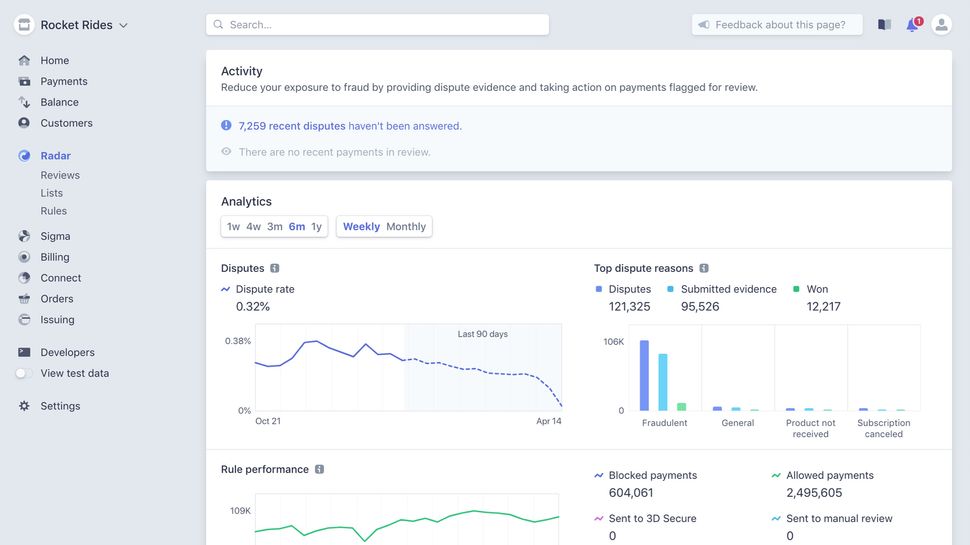Click the notifications bell icon
The width and height of the screenshot is (970, 545).
point(912,25)
